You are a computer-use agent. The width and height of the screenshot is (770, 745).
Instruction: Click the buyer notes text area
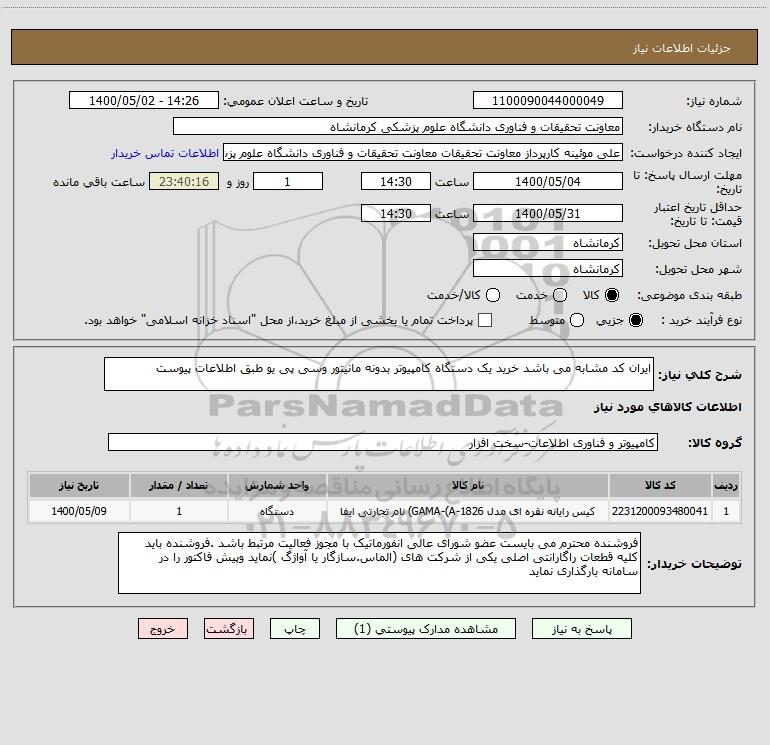tap(379, 563)
